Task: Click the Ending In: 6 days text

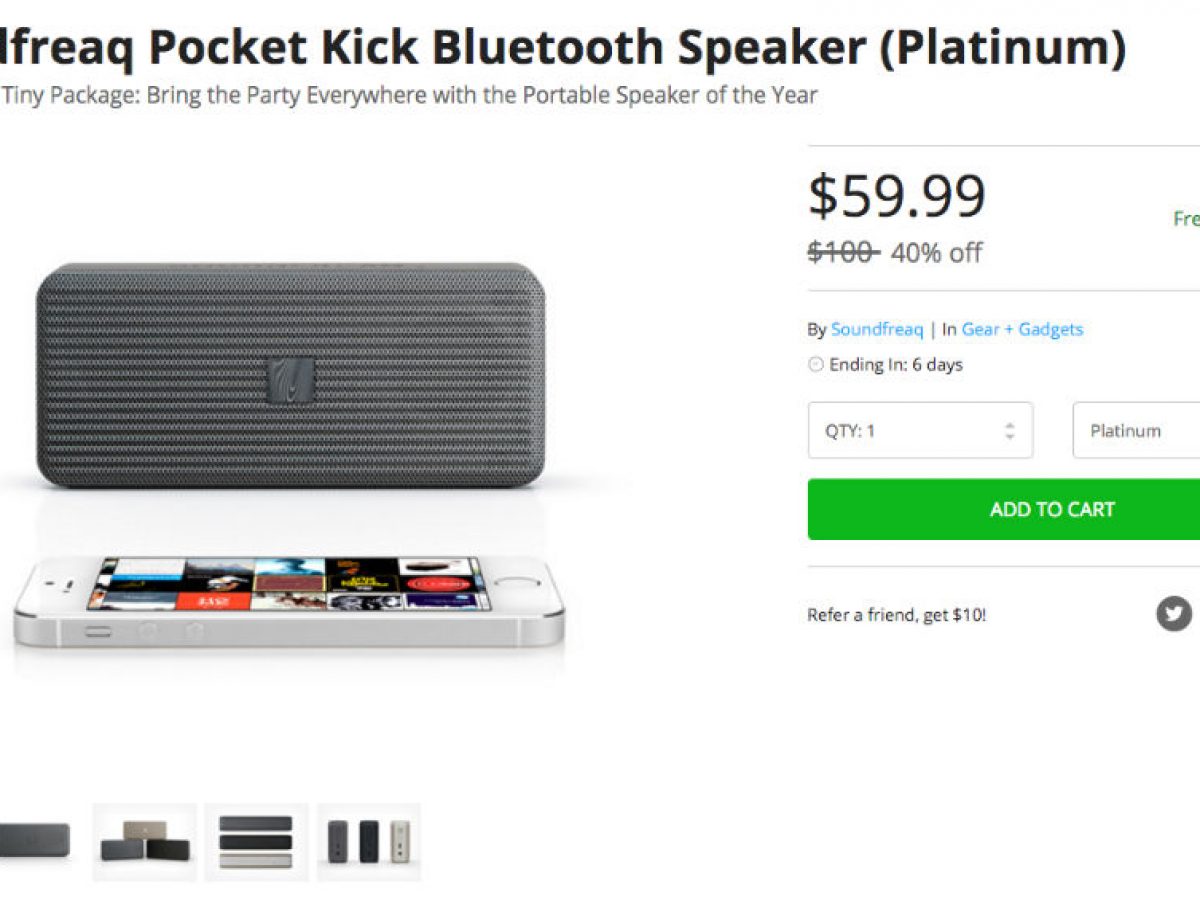Action: (895, 365)
